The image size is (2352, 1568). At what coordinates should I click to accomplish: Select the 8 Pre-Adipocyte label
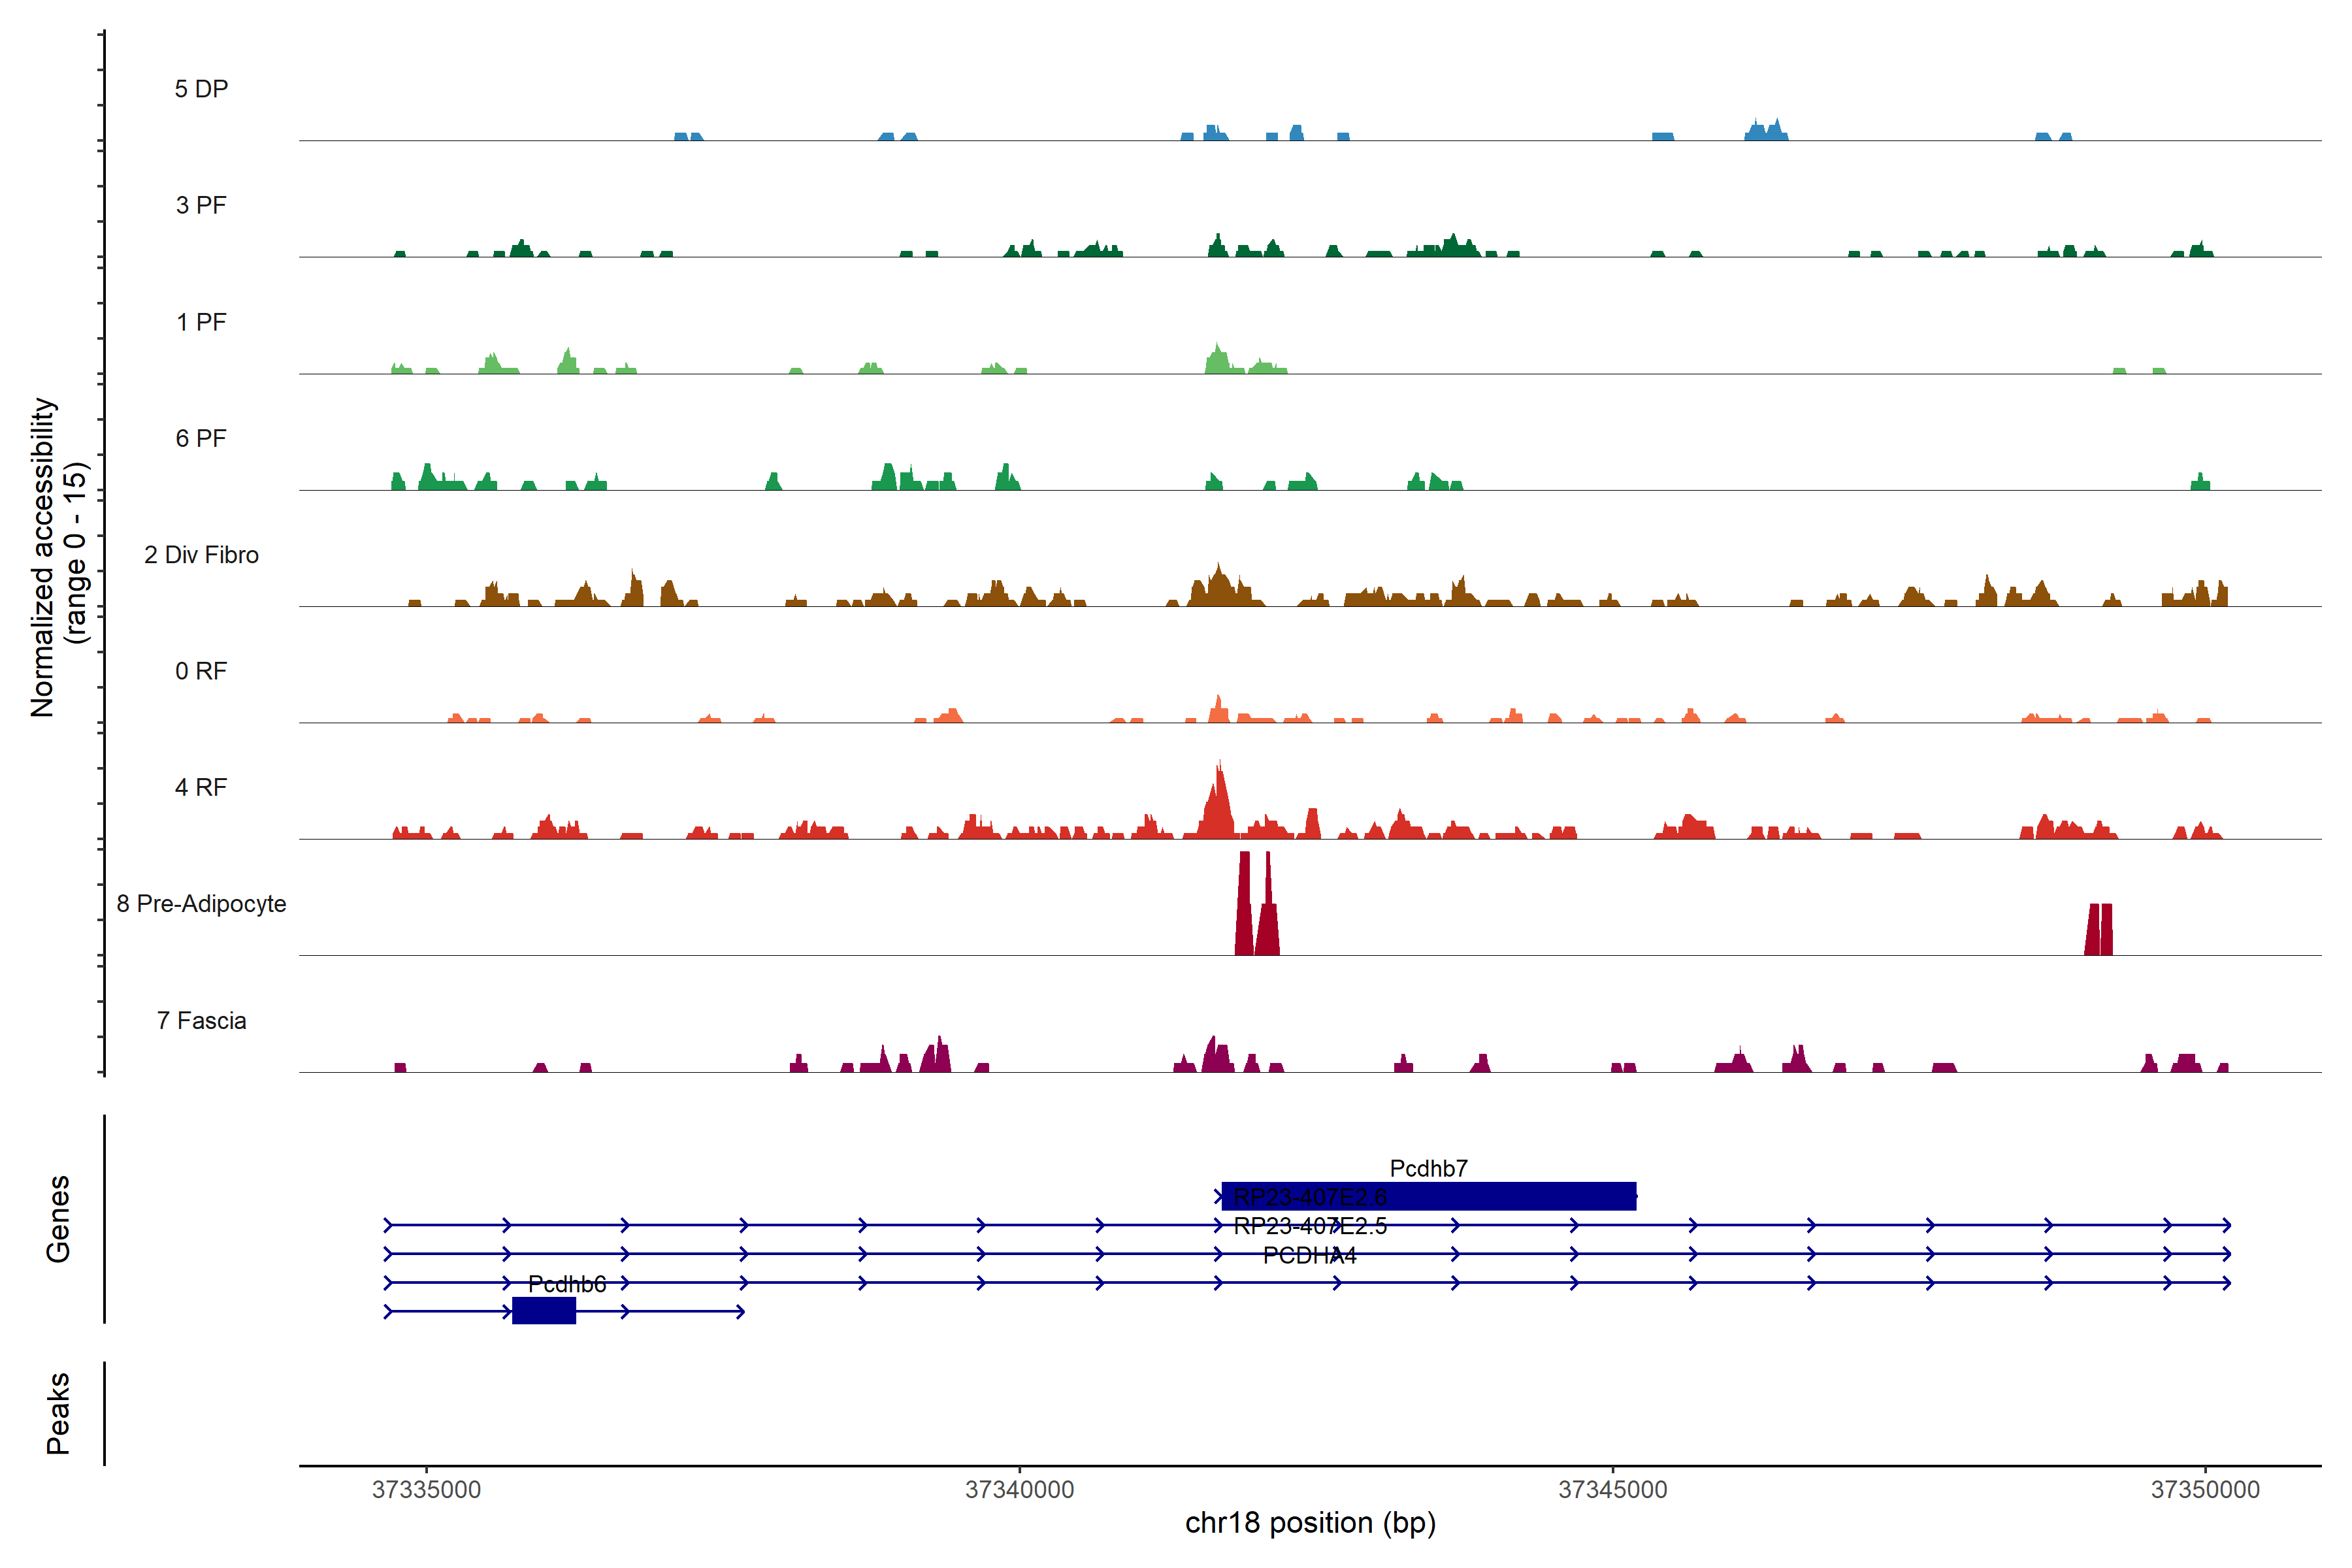coord(201,904)
